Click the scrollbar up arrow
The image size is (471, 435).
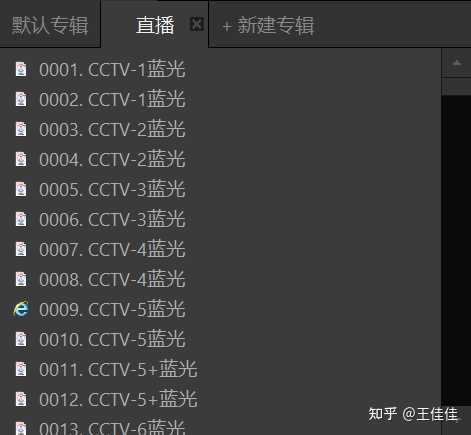[x=456, y=63]
